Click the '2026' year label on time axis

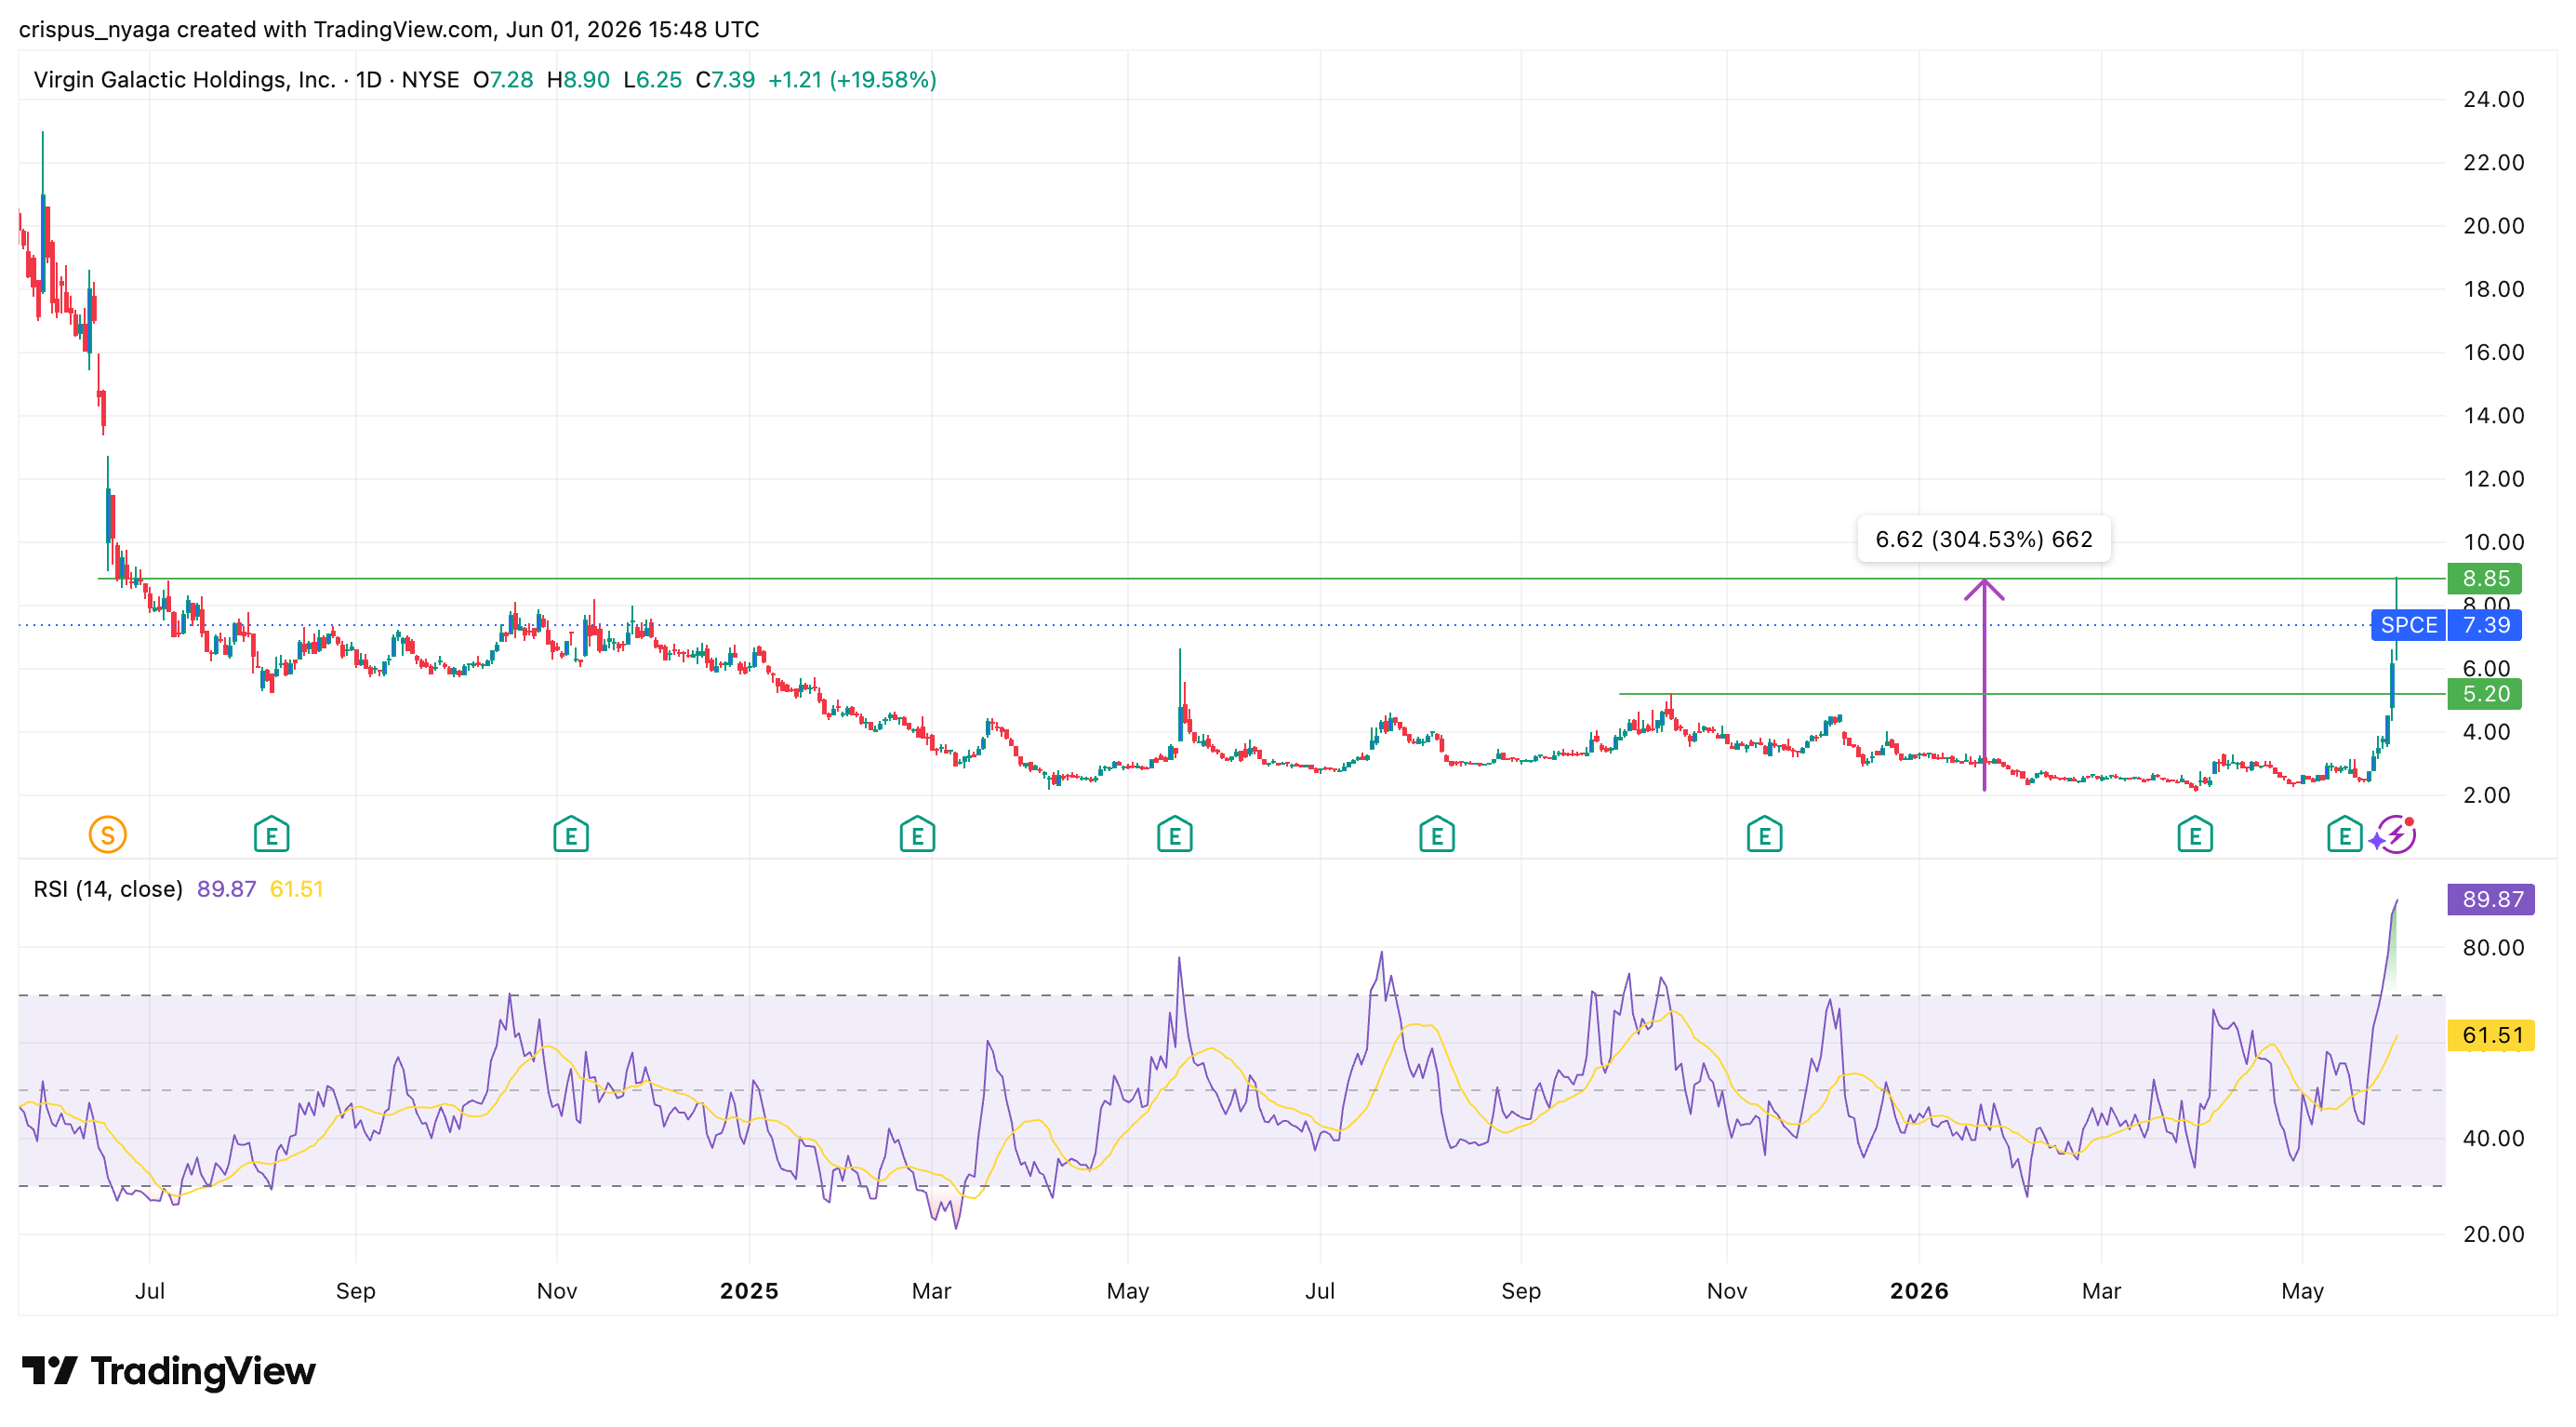1919,1291
